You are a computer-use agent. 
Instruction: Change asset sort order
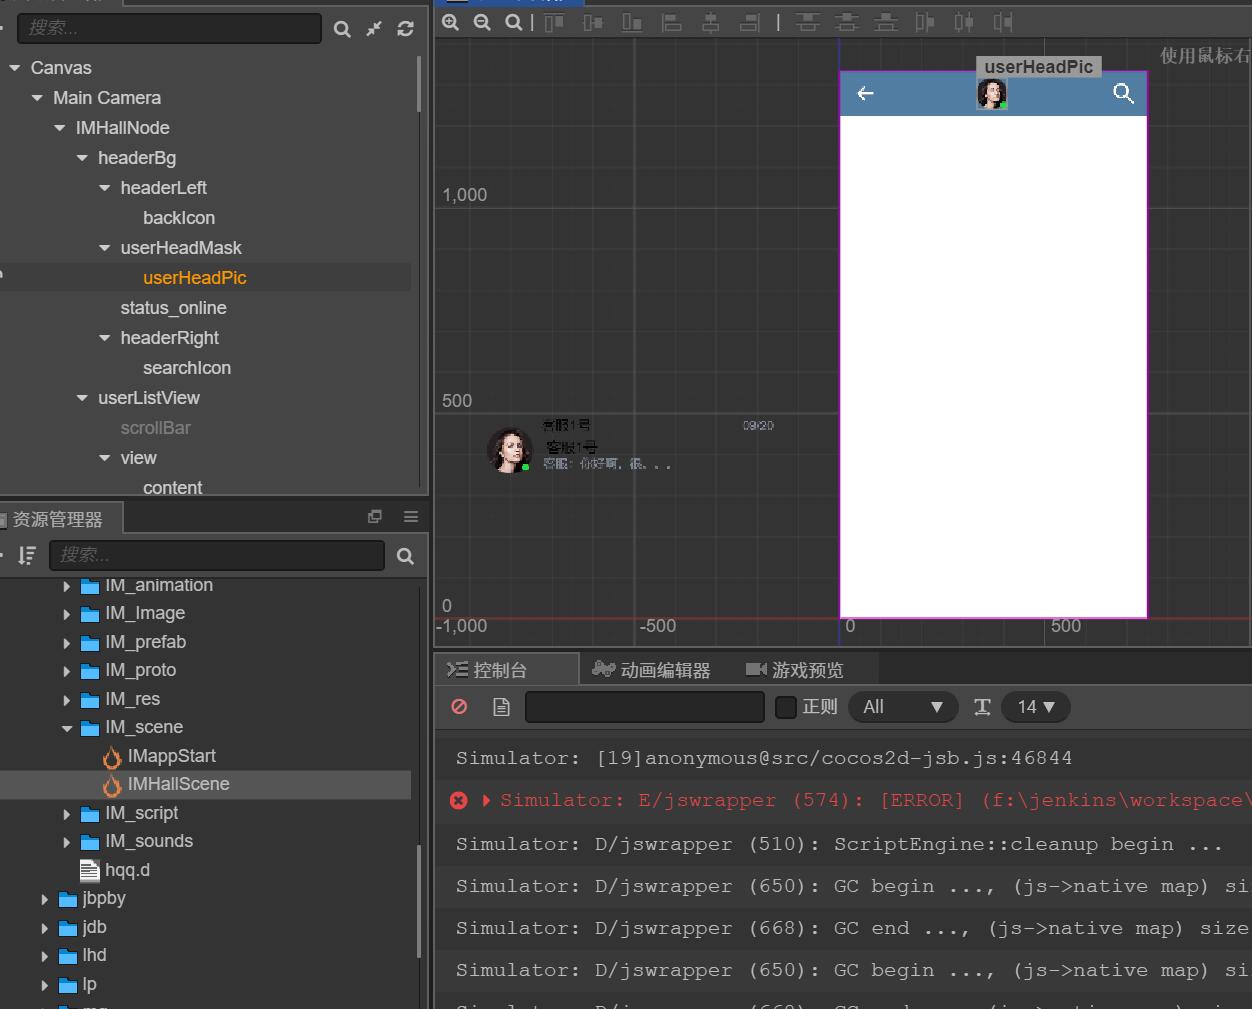27,555
